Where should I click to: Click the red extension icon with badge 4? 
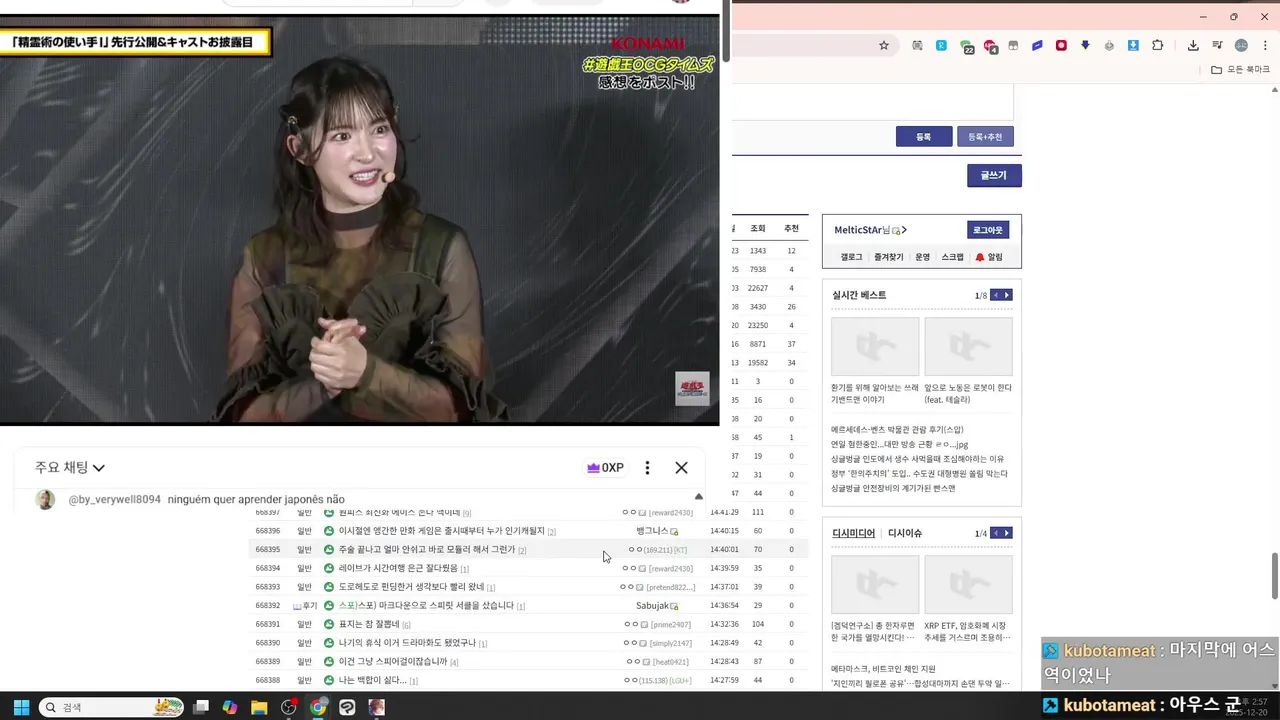tap(990, 46)
